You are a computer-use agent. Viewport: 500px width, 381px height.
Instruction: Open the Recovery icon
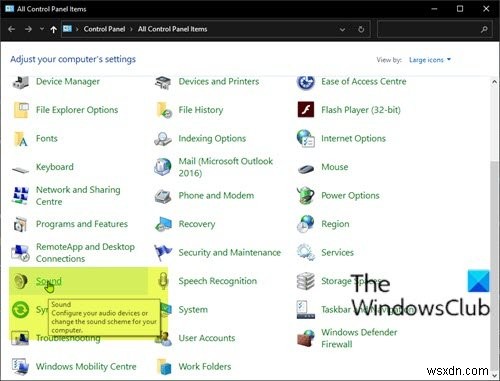[x=163, y=224]
